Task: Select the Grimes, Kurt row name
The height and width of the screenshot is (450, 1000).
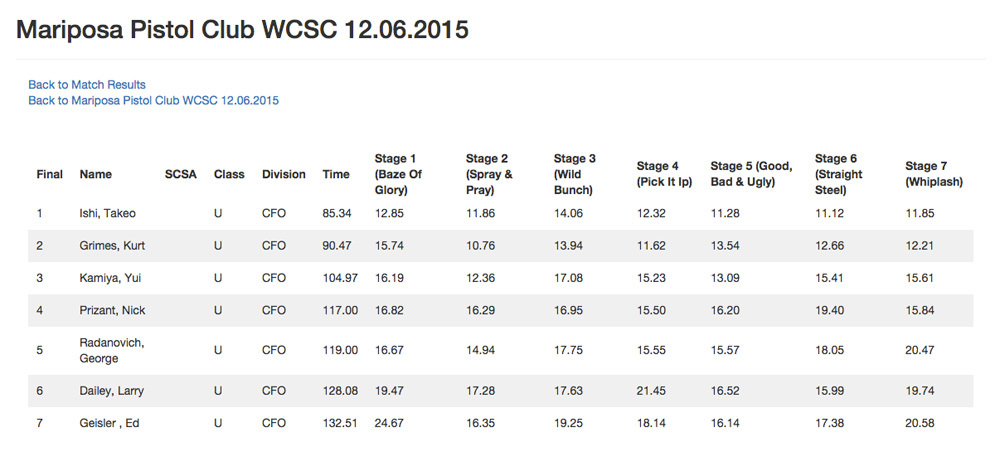Action: [x=113, y=246]
